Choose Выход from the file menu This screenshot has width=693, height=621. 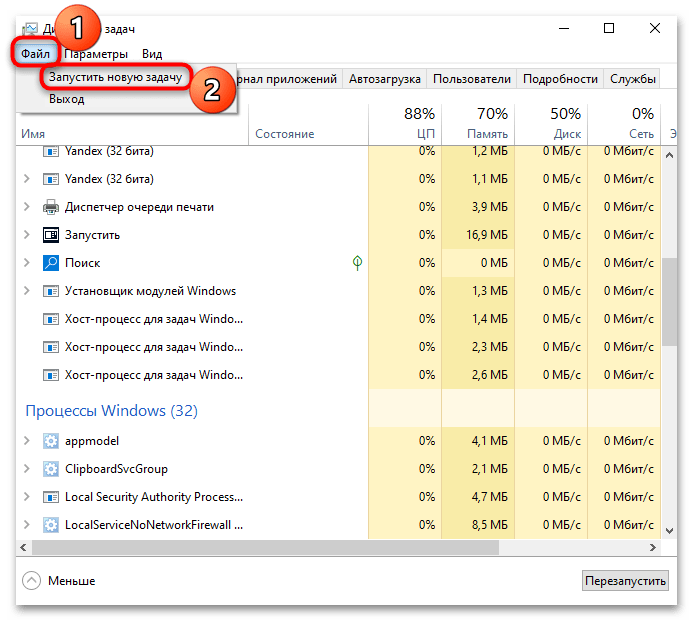pyautogui.click(x=67, y=99)
